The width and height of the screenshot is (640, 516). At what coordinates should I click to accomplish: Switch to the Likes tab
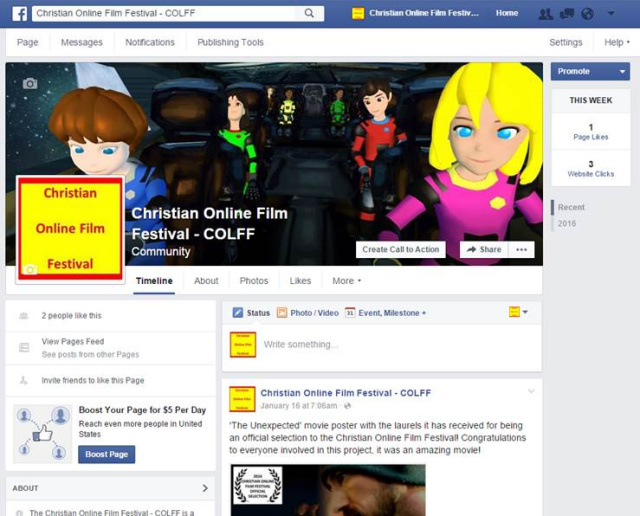[300, 281]
